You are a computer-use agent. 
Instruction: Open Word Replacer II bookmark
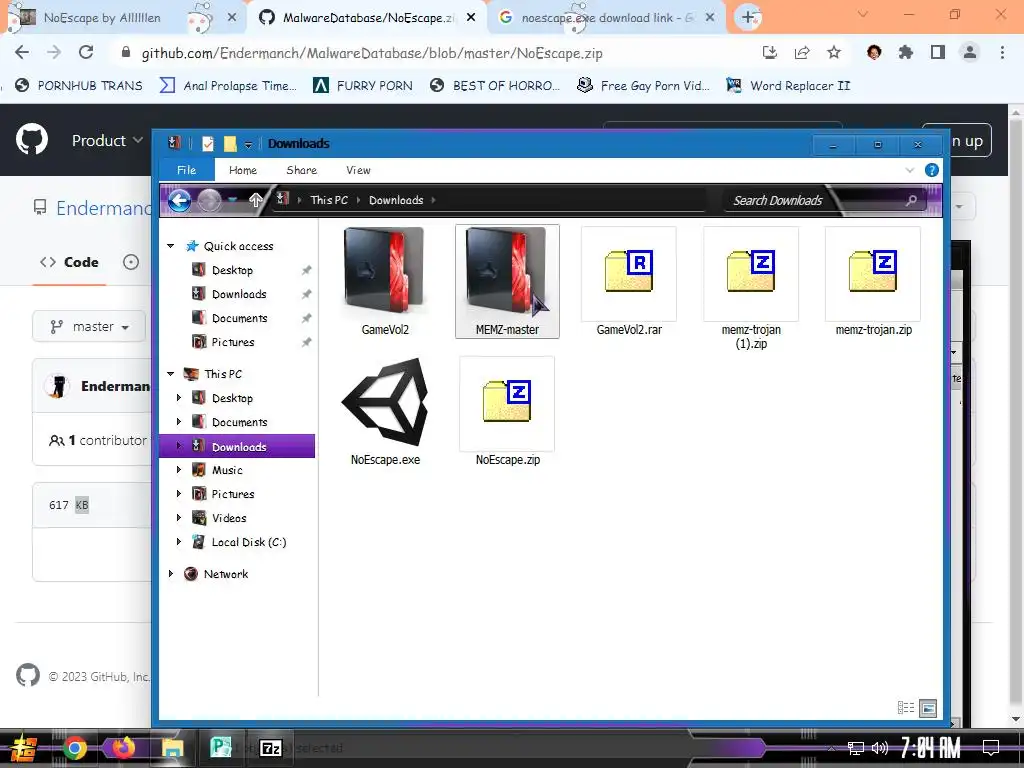(788, 86)
